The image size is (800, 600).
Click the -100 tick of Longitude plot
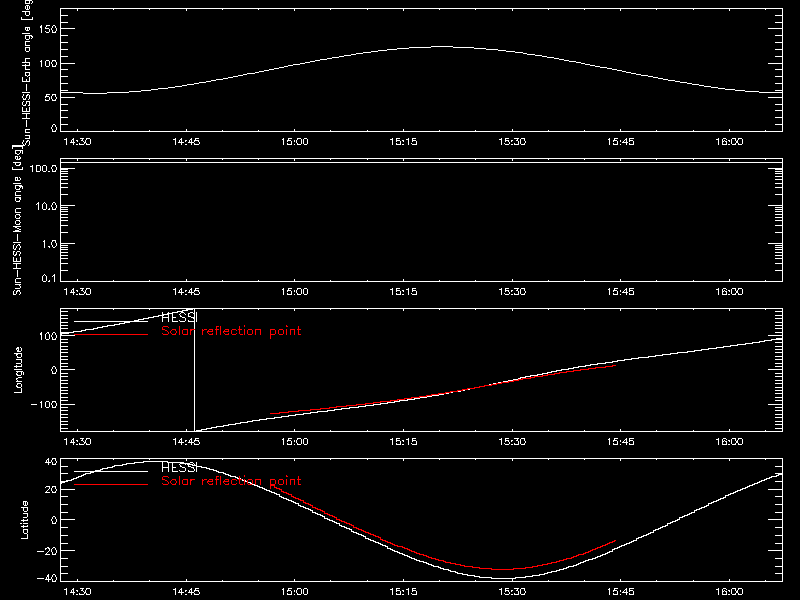tap(44, 404)
